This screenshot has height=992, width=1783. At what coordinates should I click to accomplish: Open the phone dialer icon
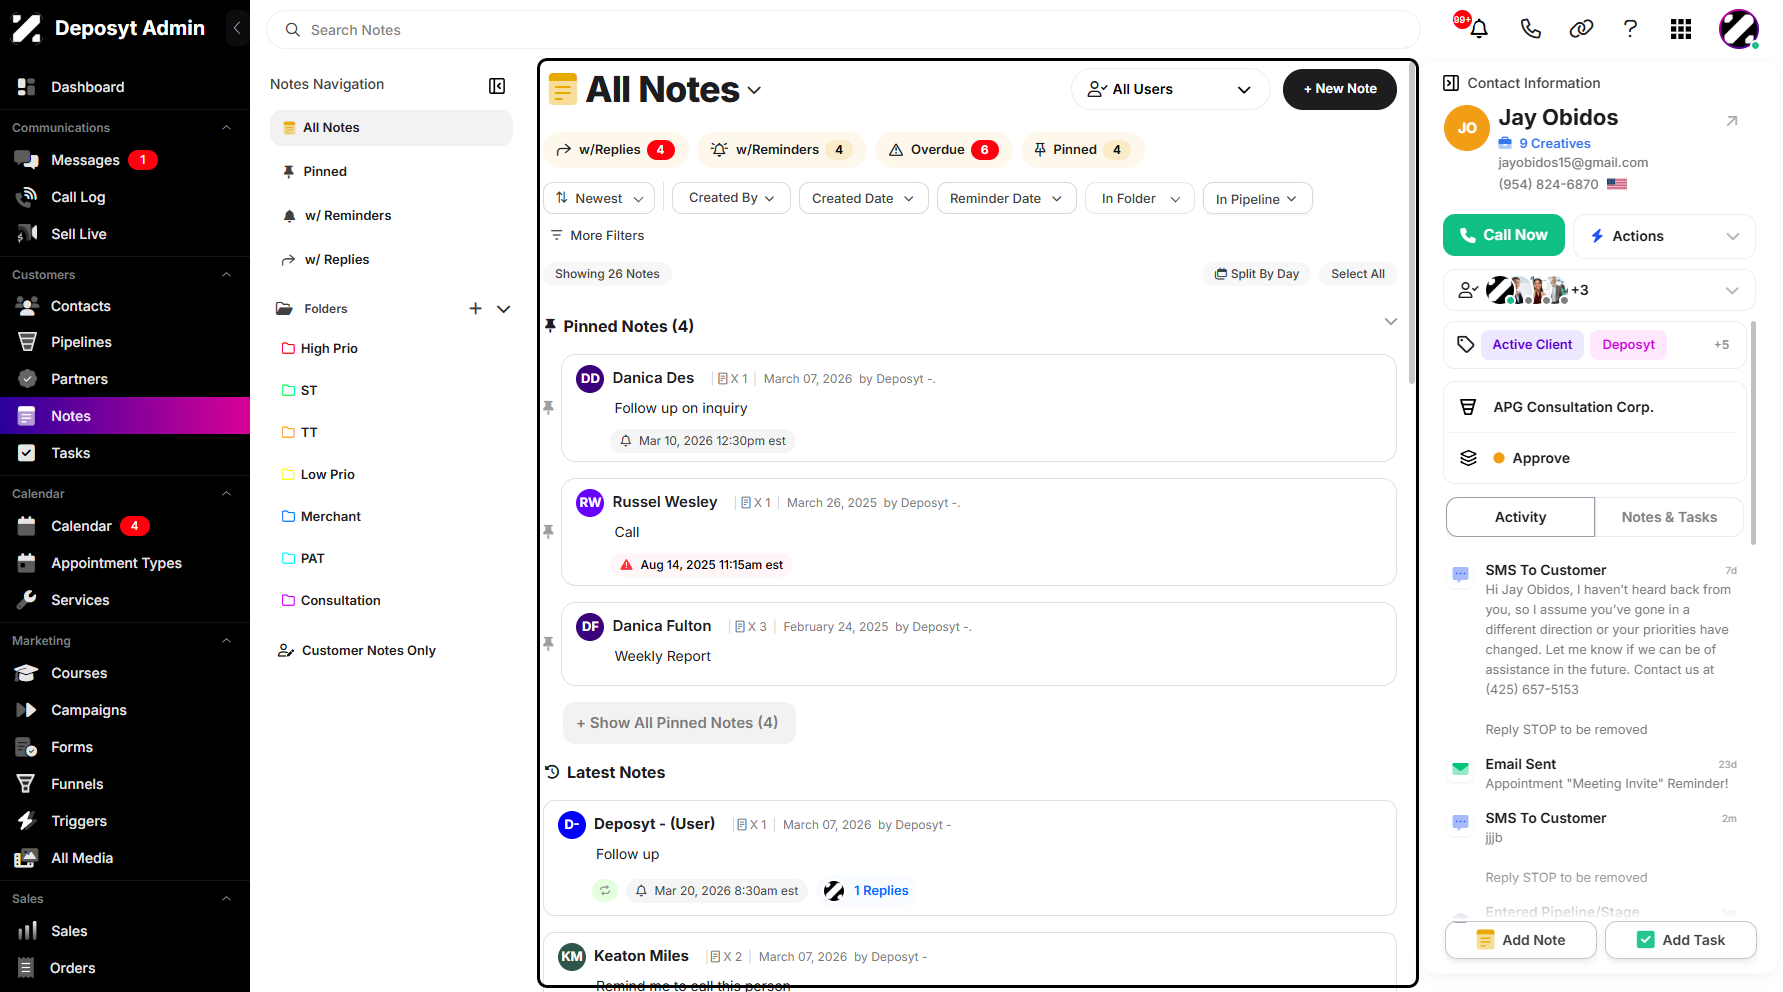click(x=1530, y=29)
